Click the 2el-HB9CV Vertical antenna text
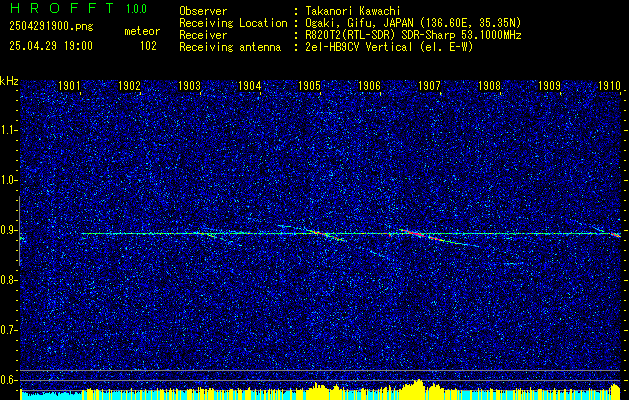 pyautogui.click(x=389, y=47)
